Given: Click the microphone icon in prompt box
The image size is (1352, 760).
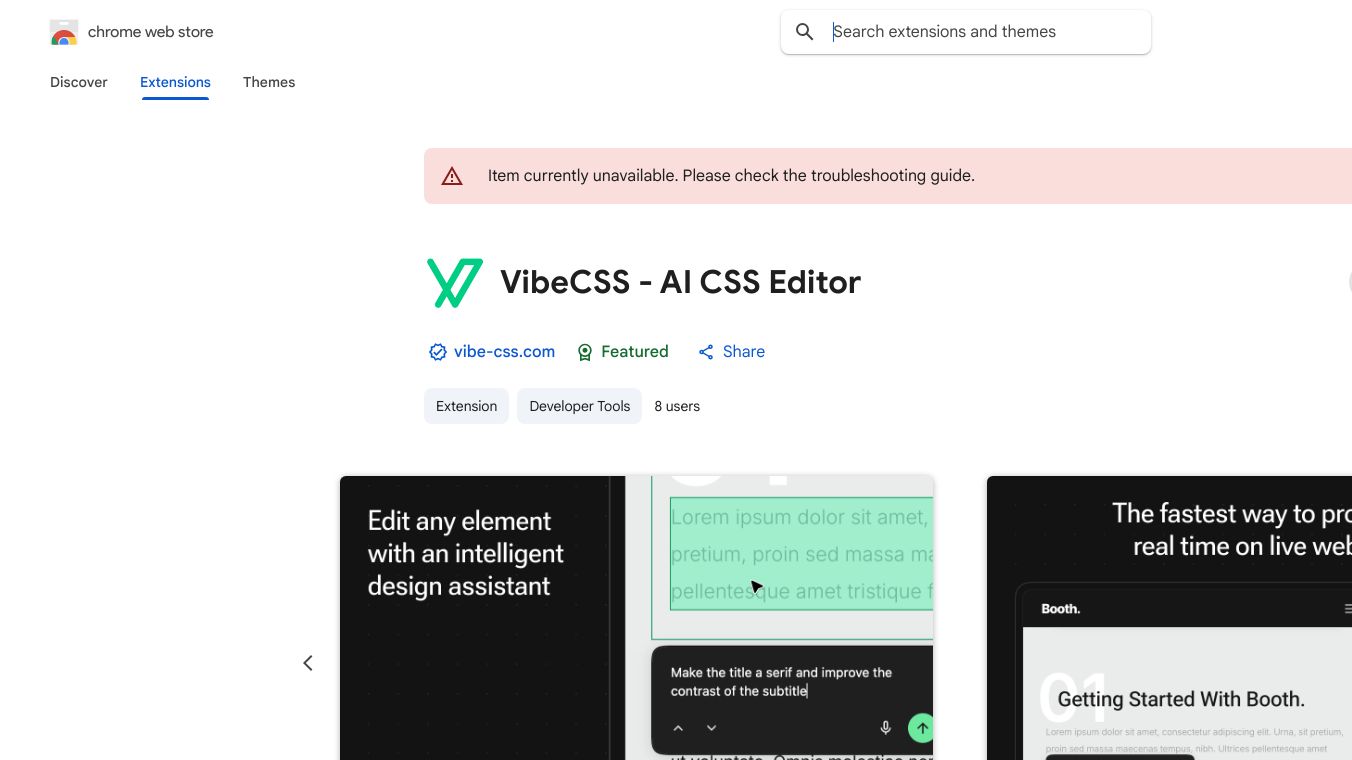Looking at the screenshot, I should (885, 728).
